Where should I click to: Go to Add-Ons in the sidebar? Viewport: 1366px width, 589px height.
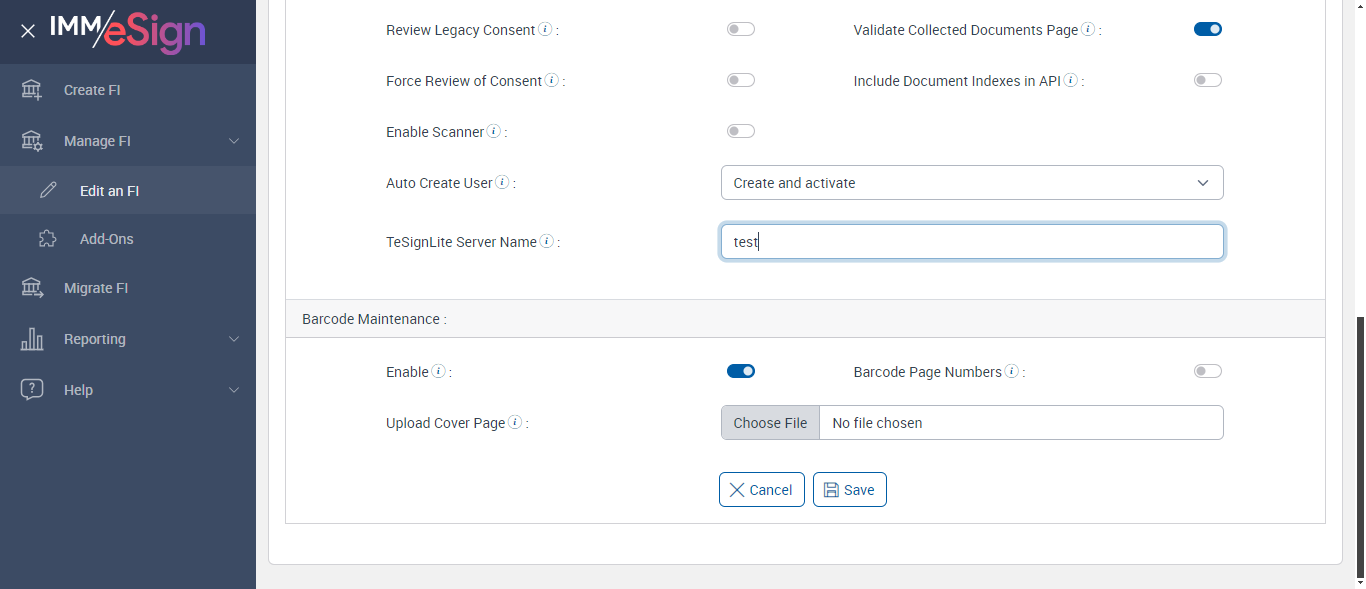coord(106,239)
